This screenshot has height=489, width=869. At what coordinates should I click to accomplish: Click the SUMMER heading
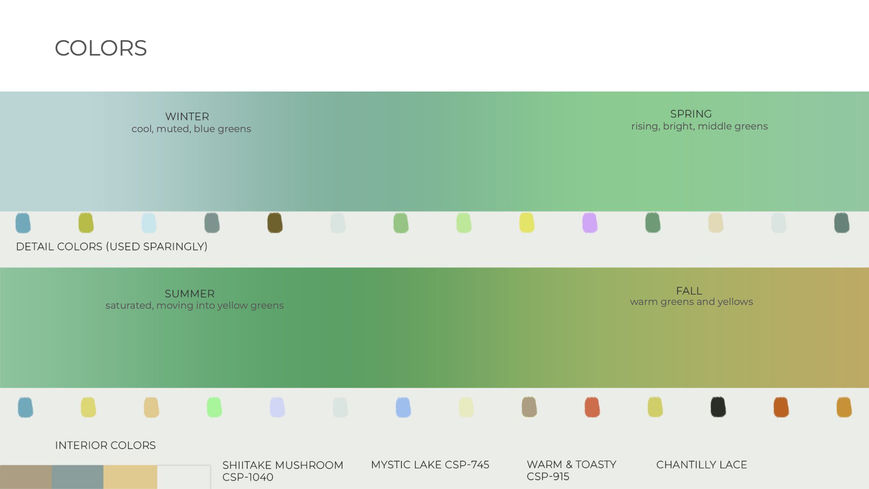coord(190,293)
